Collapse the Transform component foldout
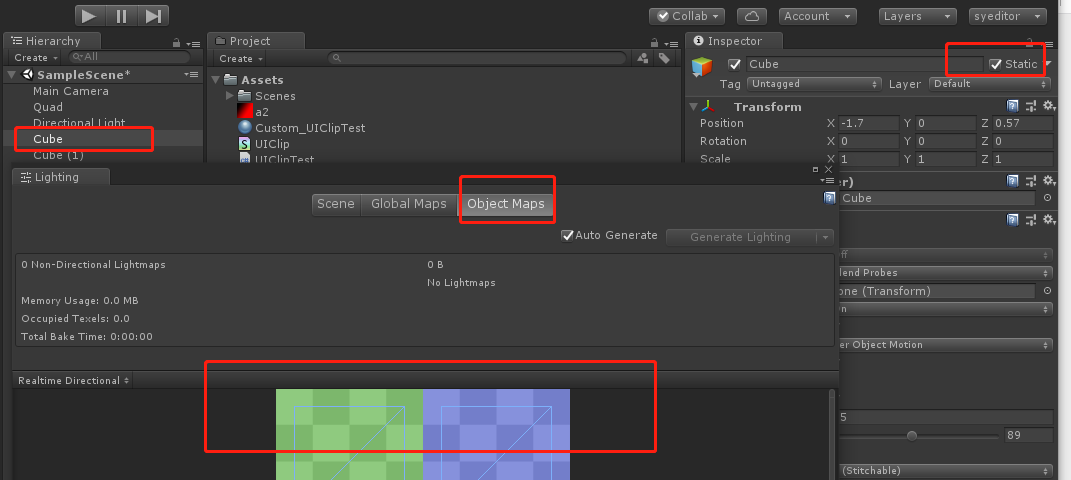Image resolution: width=1071 pixels, height=480 pixels. [694, 107]
